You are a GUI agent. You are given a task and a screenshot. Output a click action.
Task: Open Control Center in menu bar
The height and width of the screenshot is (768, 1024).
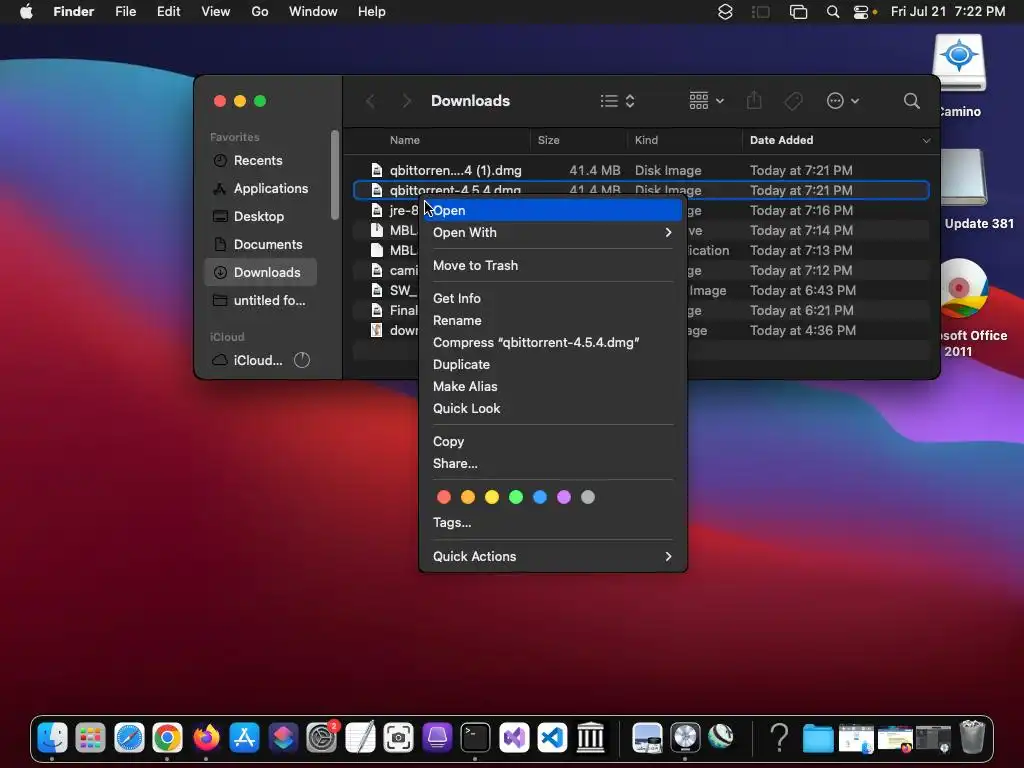point(861,12)
